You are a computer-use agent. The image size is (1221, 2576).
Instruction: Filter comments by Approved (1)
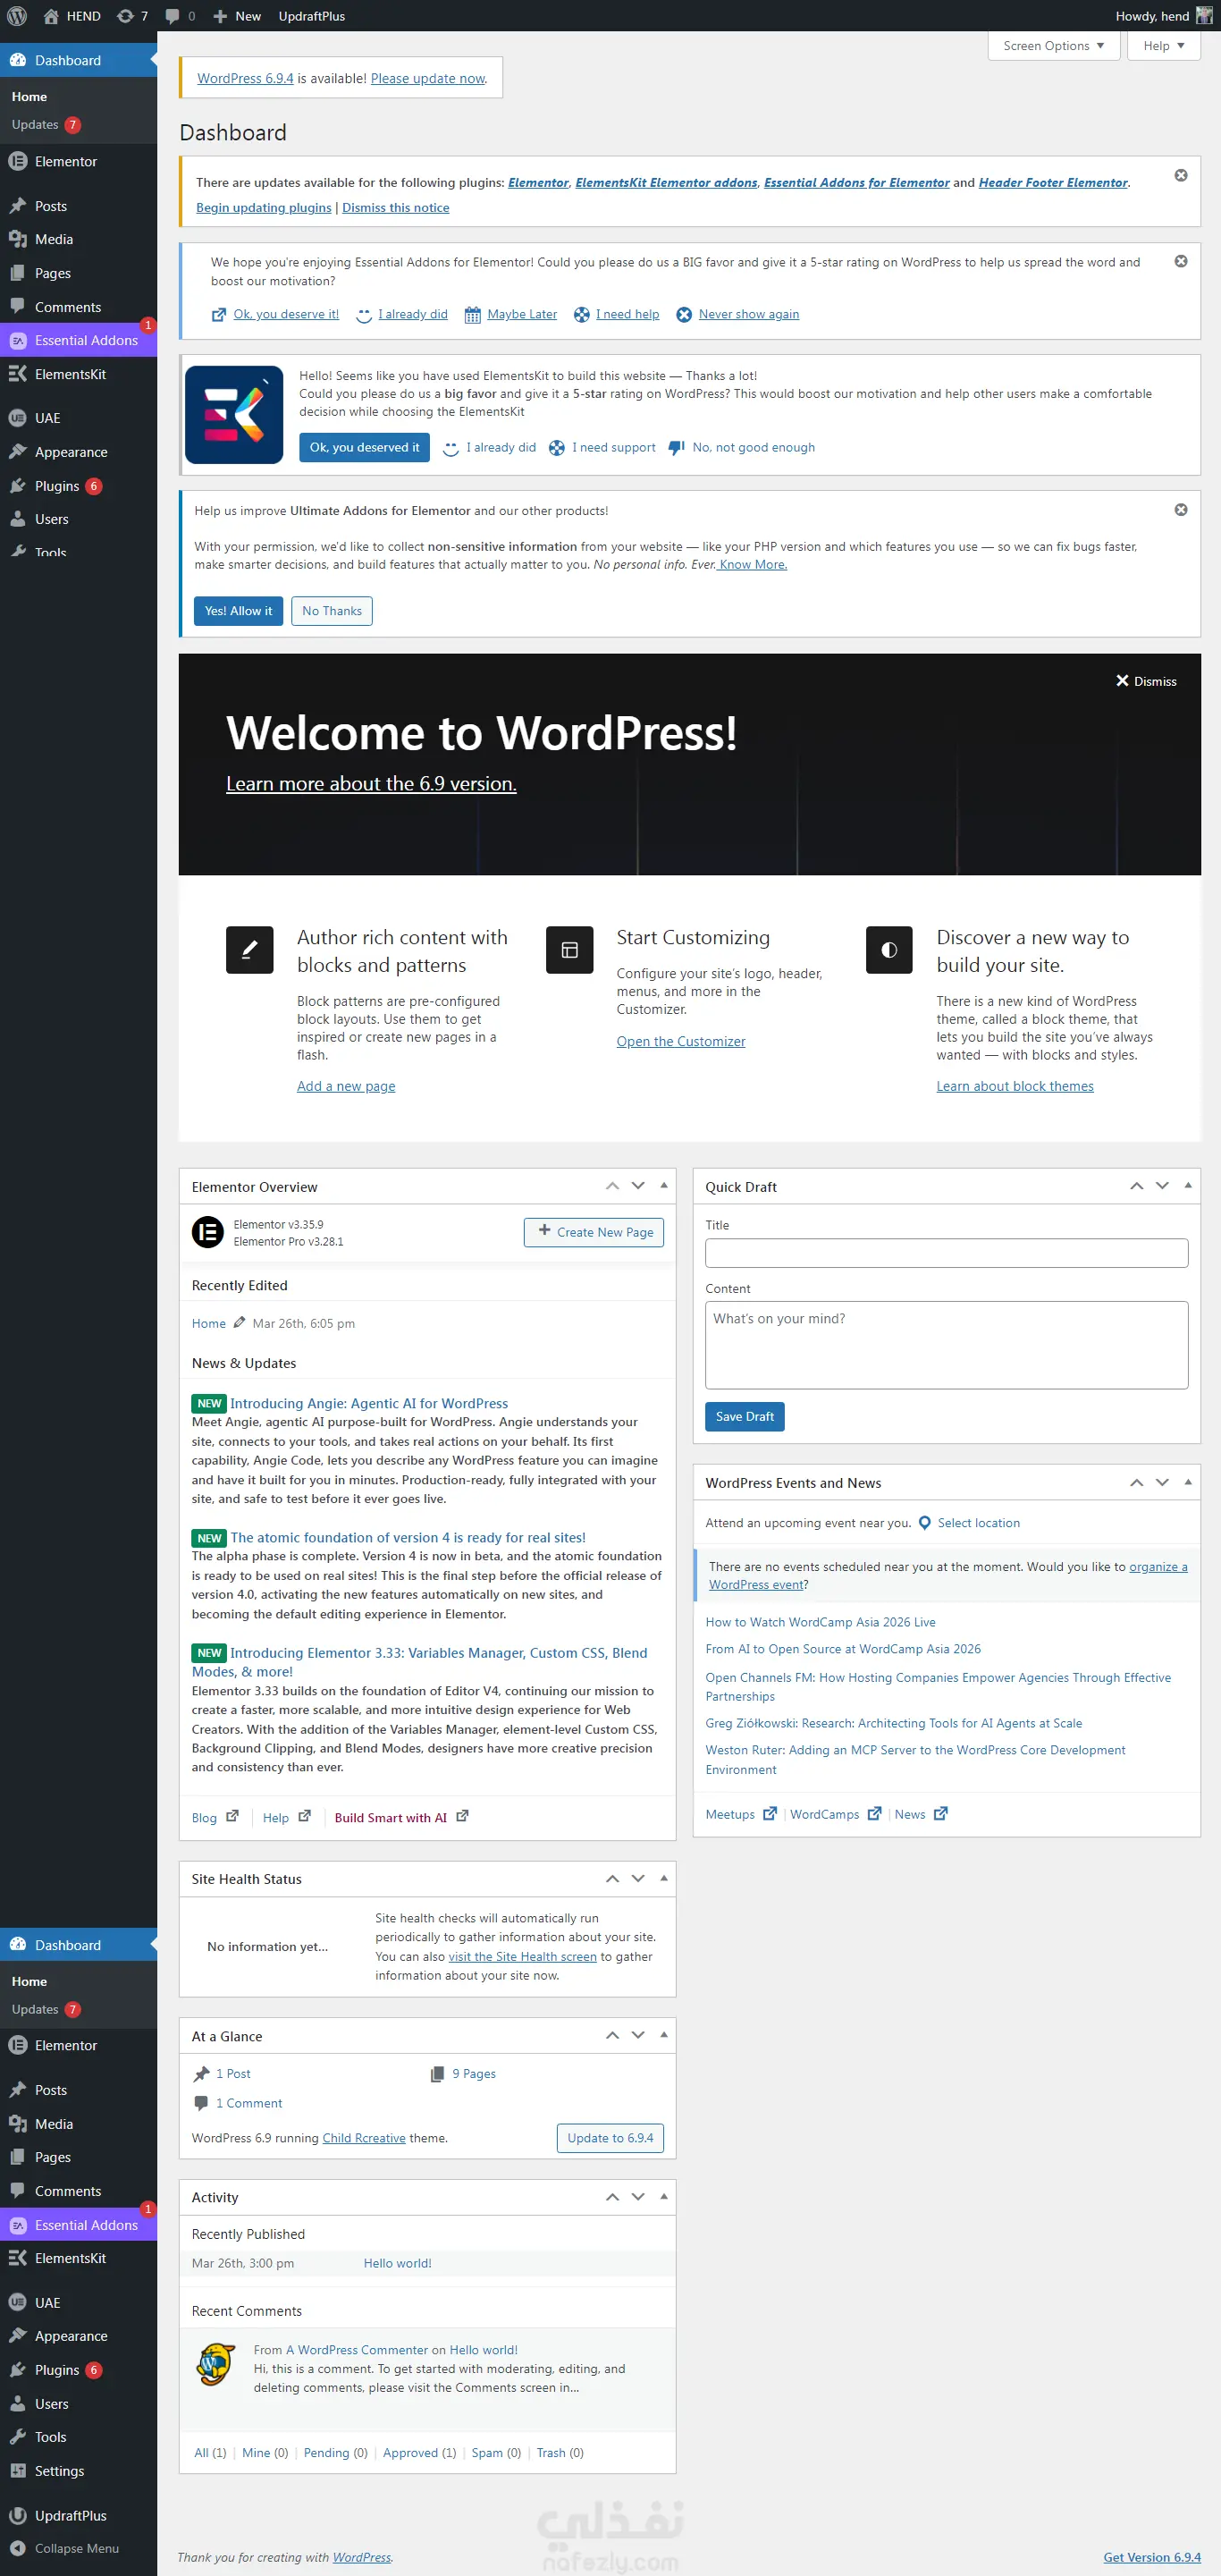click(419, 2453)
